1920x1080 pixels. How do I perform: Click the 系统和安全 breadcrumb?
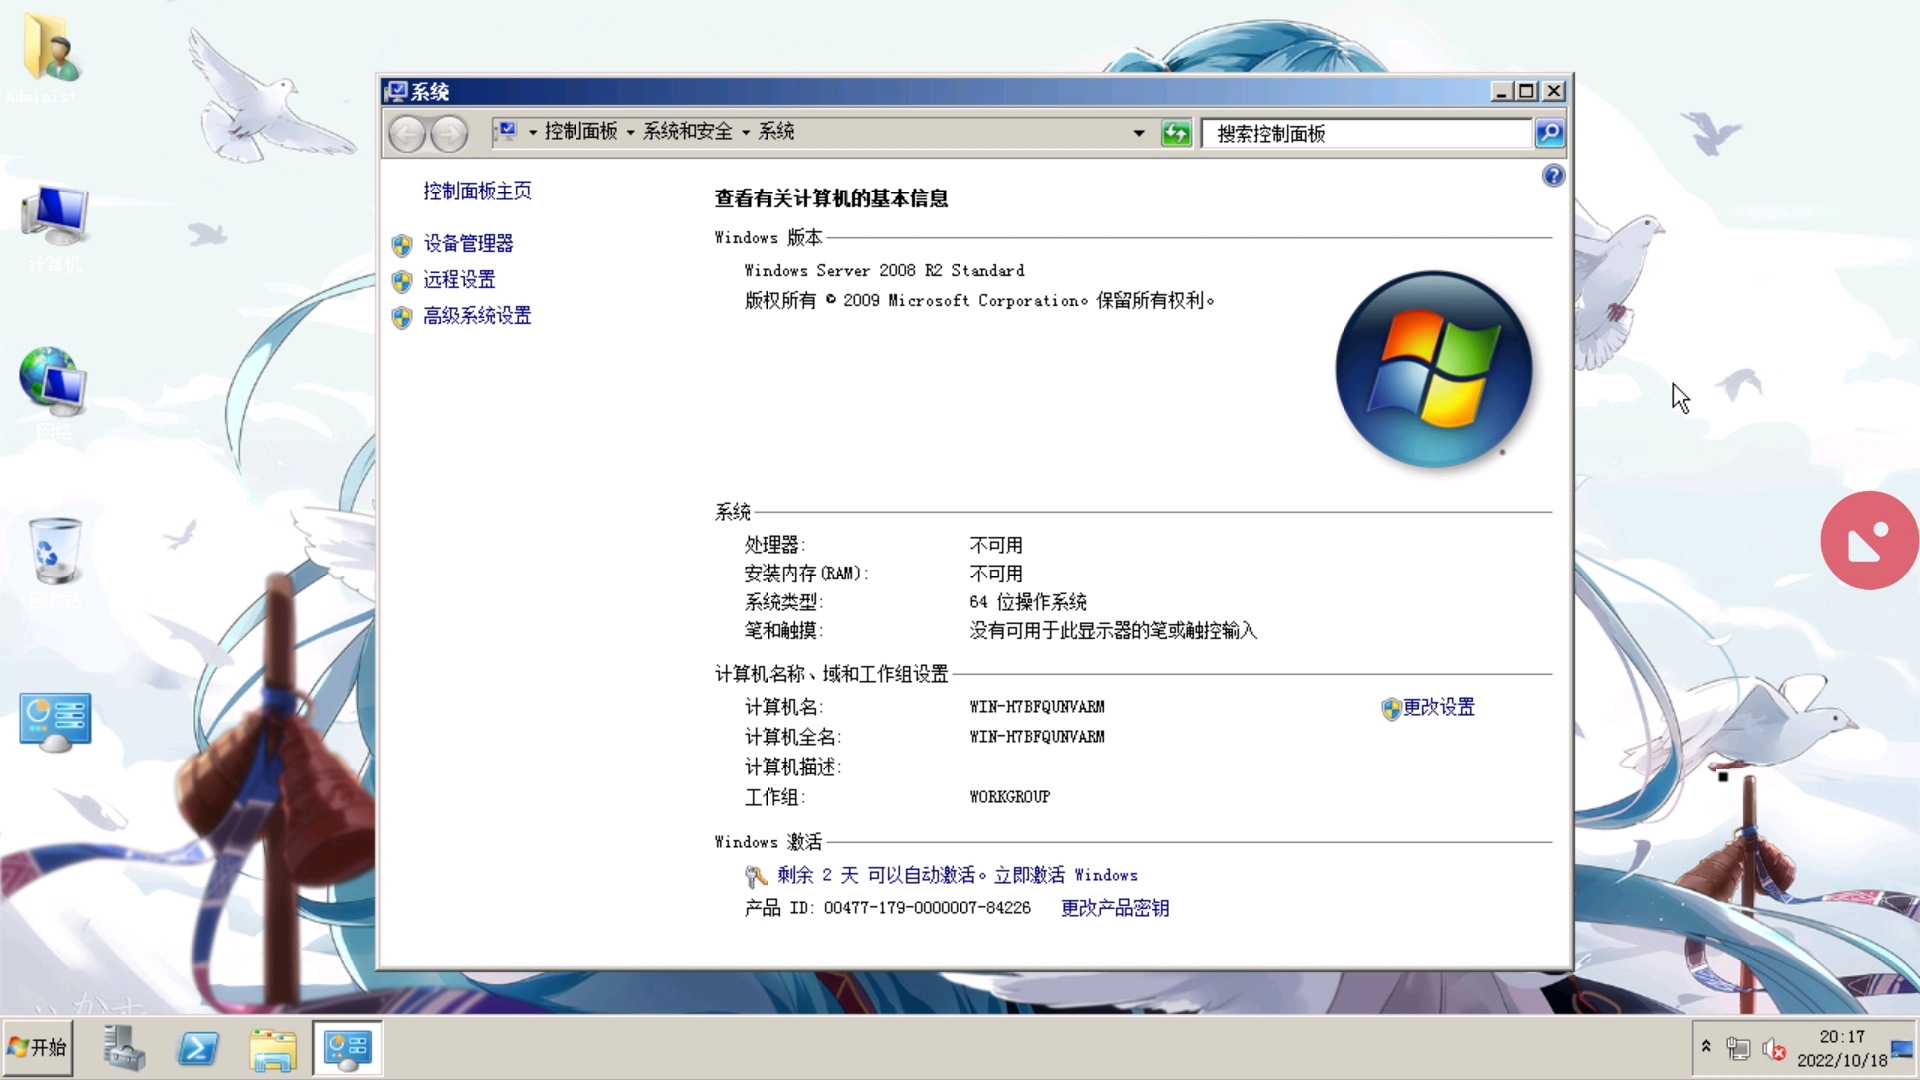click(688, 131)
